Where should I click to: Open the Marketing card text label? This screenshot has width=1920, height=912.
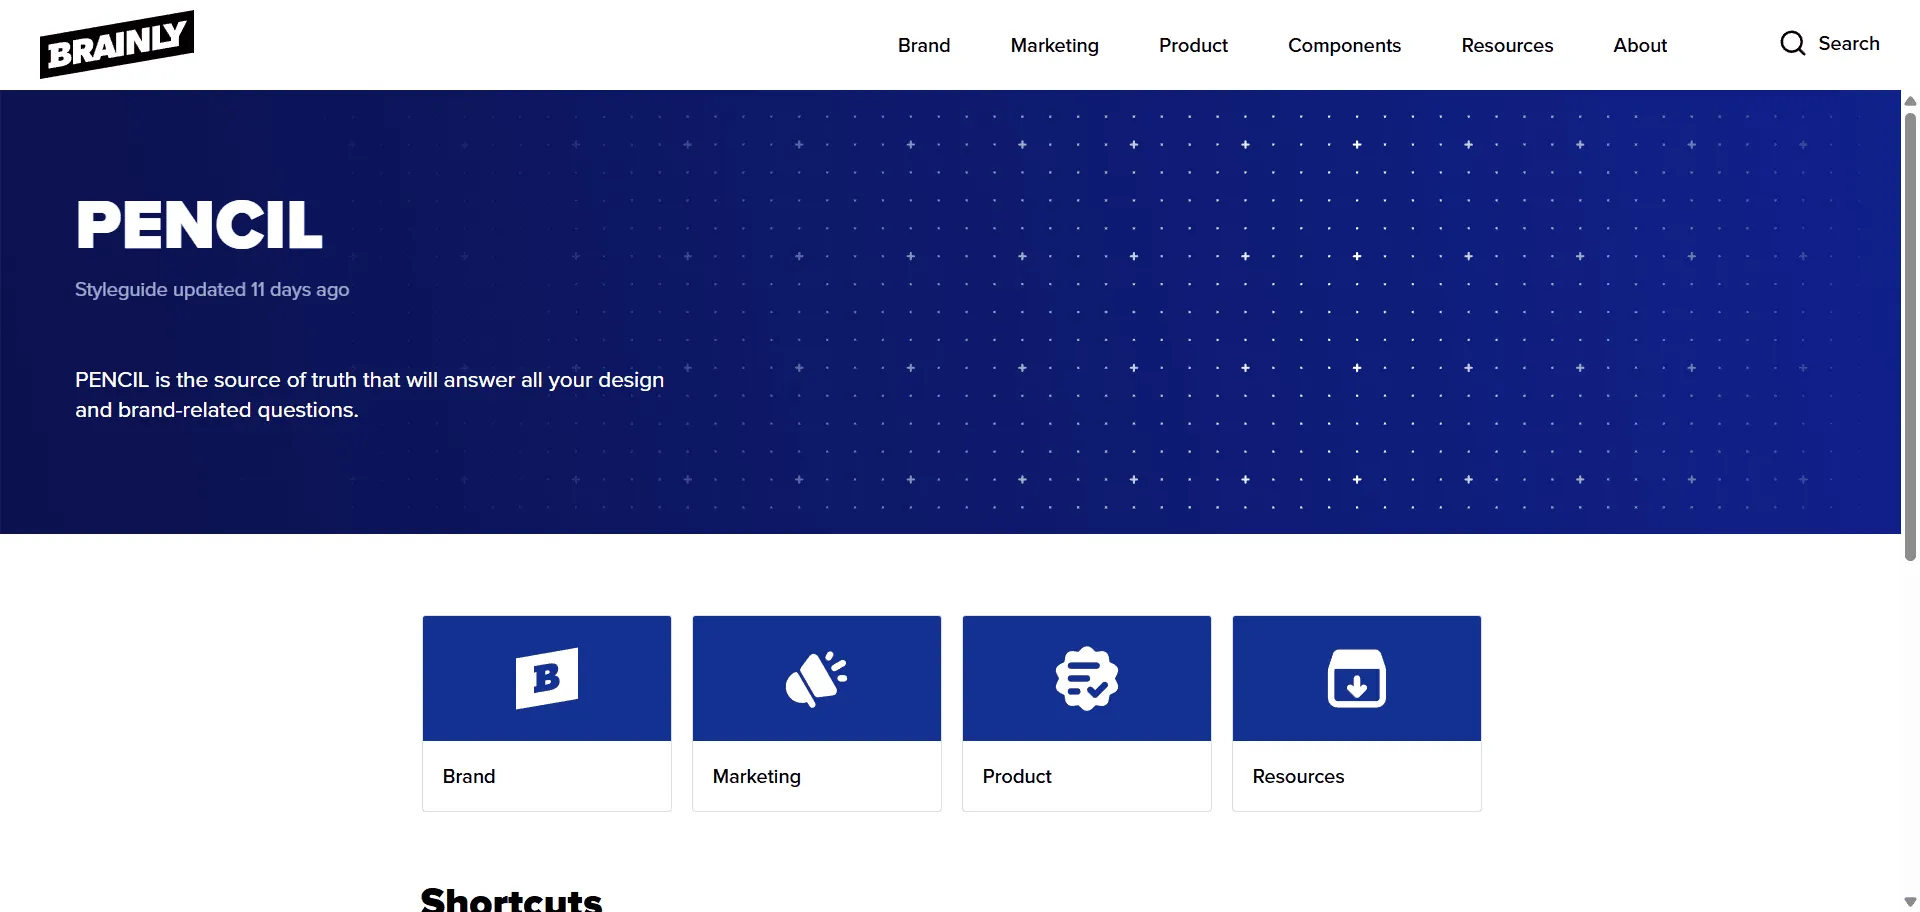point(756,776)
